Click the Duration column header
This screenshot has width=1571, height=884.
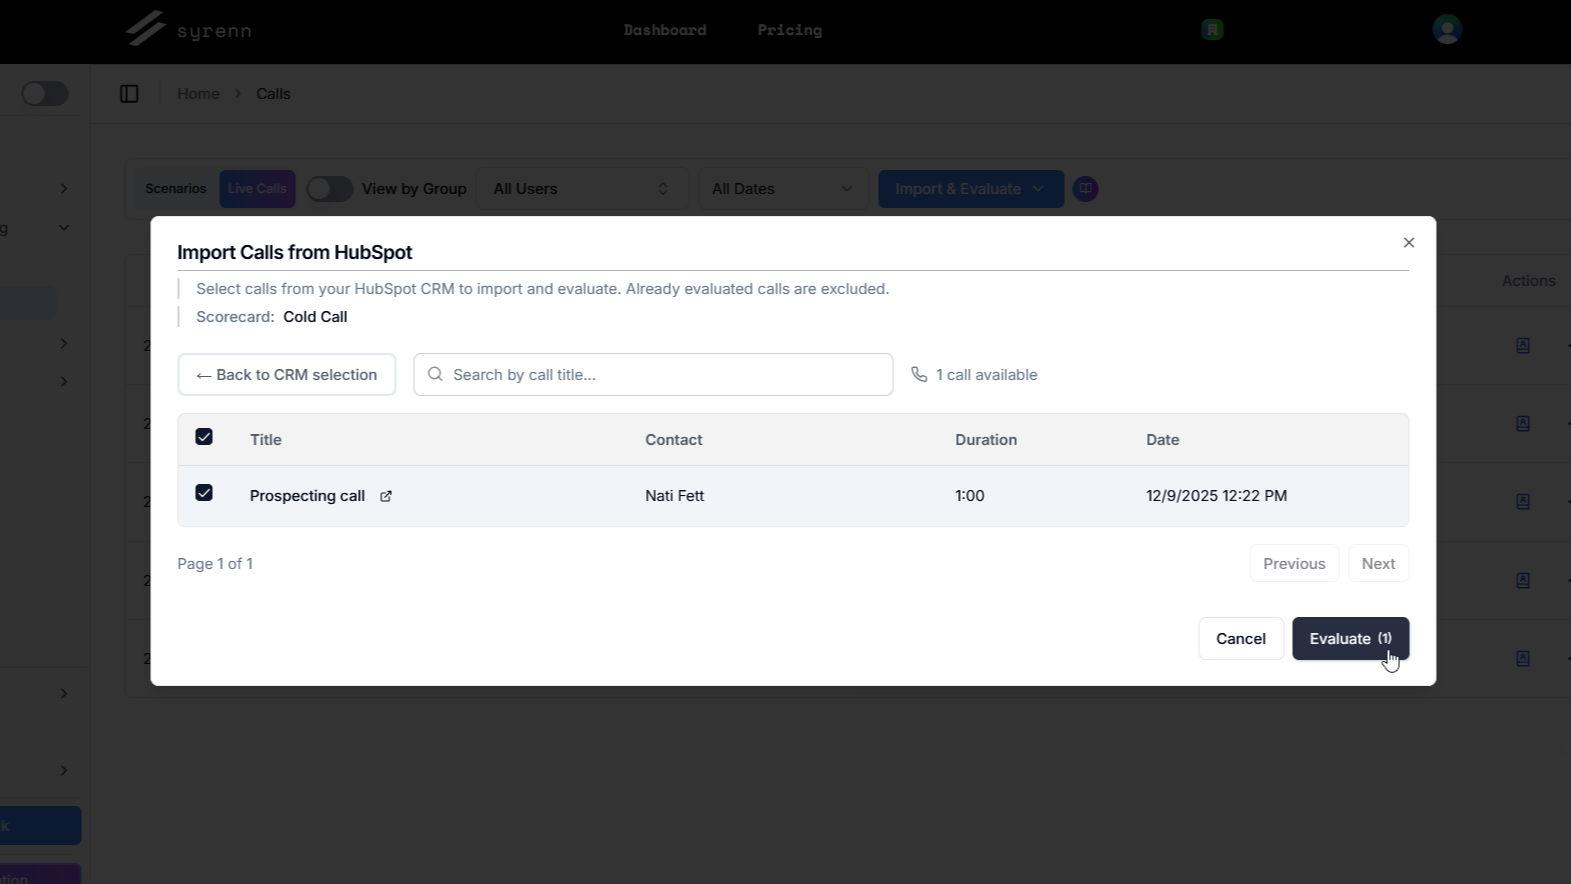coord(986,439)
